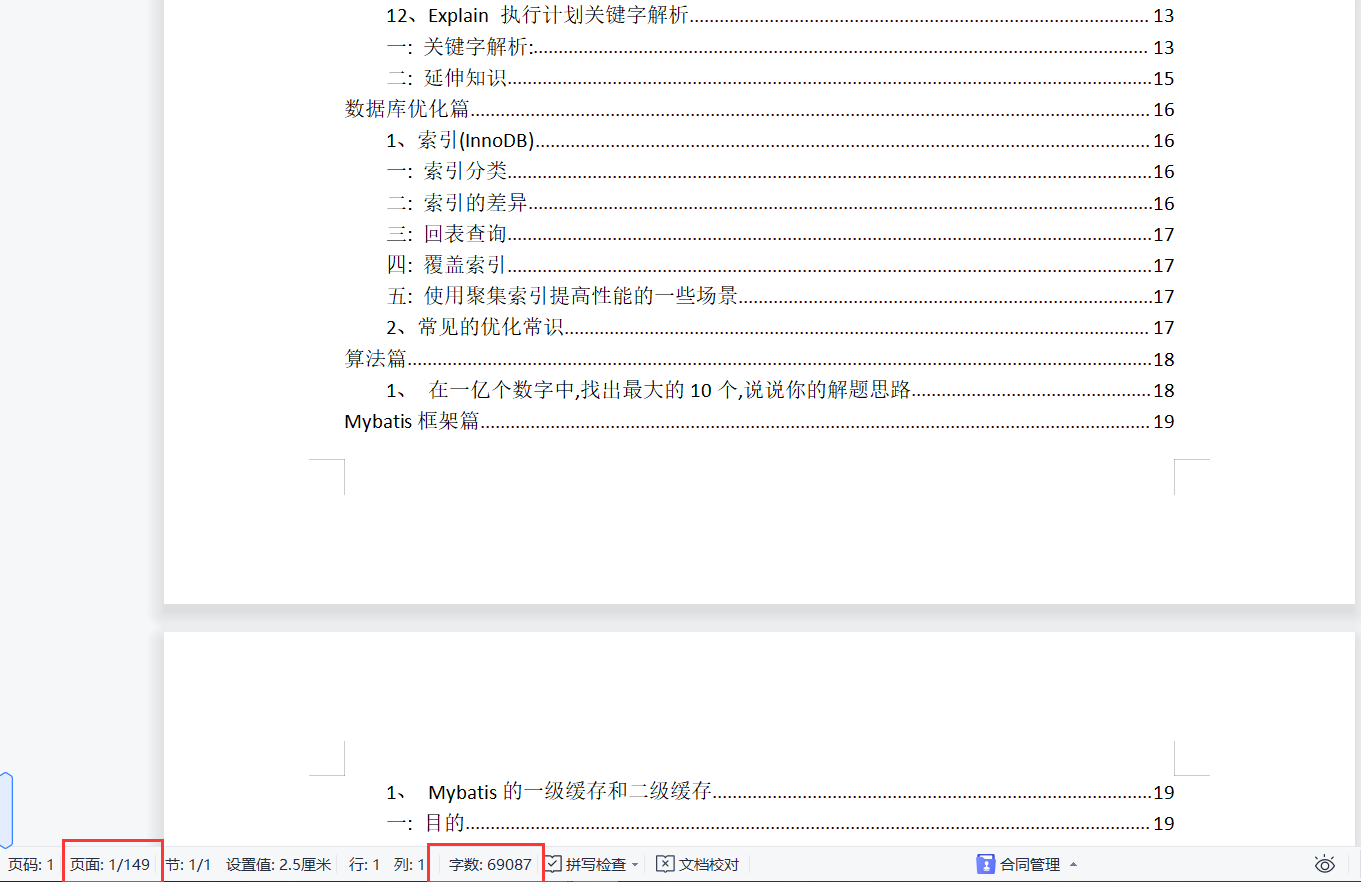Open TOC entry 二: 延伸知识
This screenshot has height=882, width=1361.
point(780,78)
